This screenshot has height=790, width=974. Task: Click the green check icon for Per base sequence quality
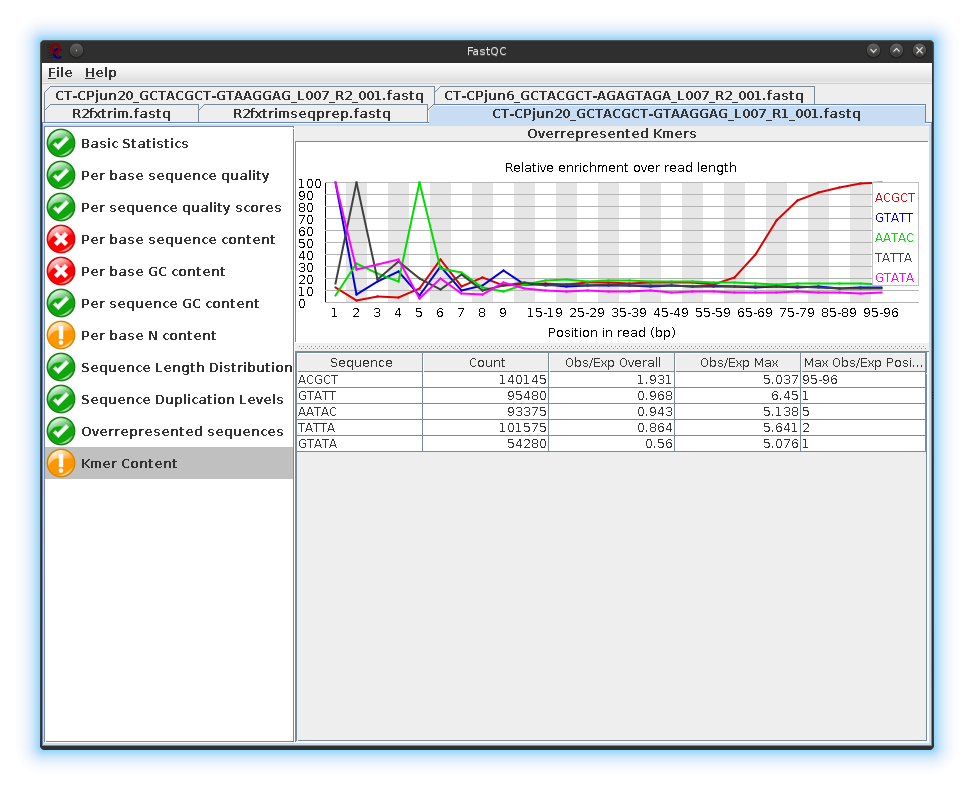[61, 175]
